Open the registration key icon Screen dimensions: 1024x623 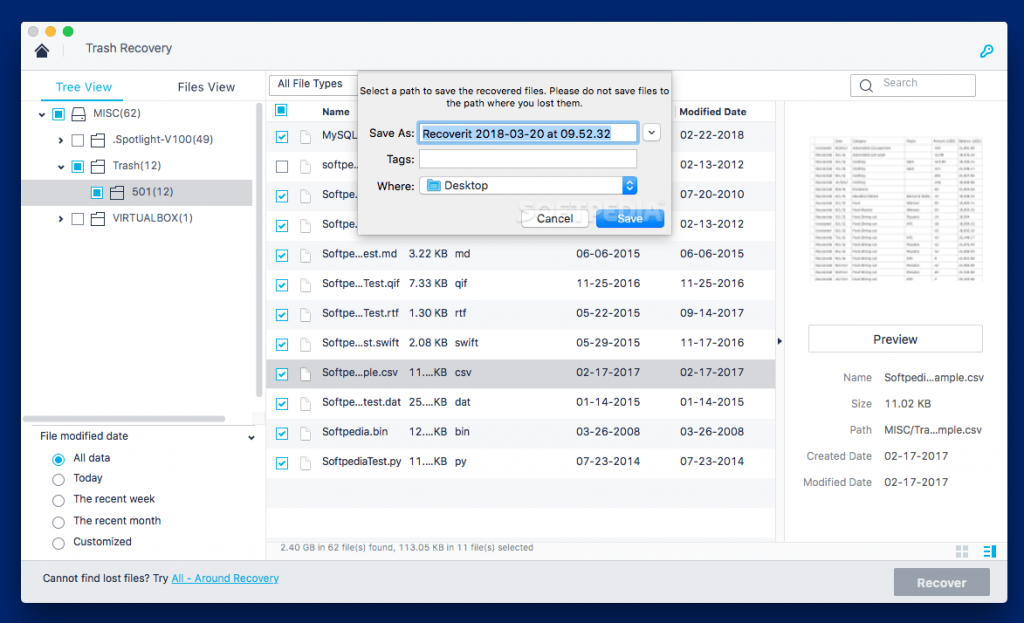click(986, 51)
